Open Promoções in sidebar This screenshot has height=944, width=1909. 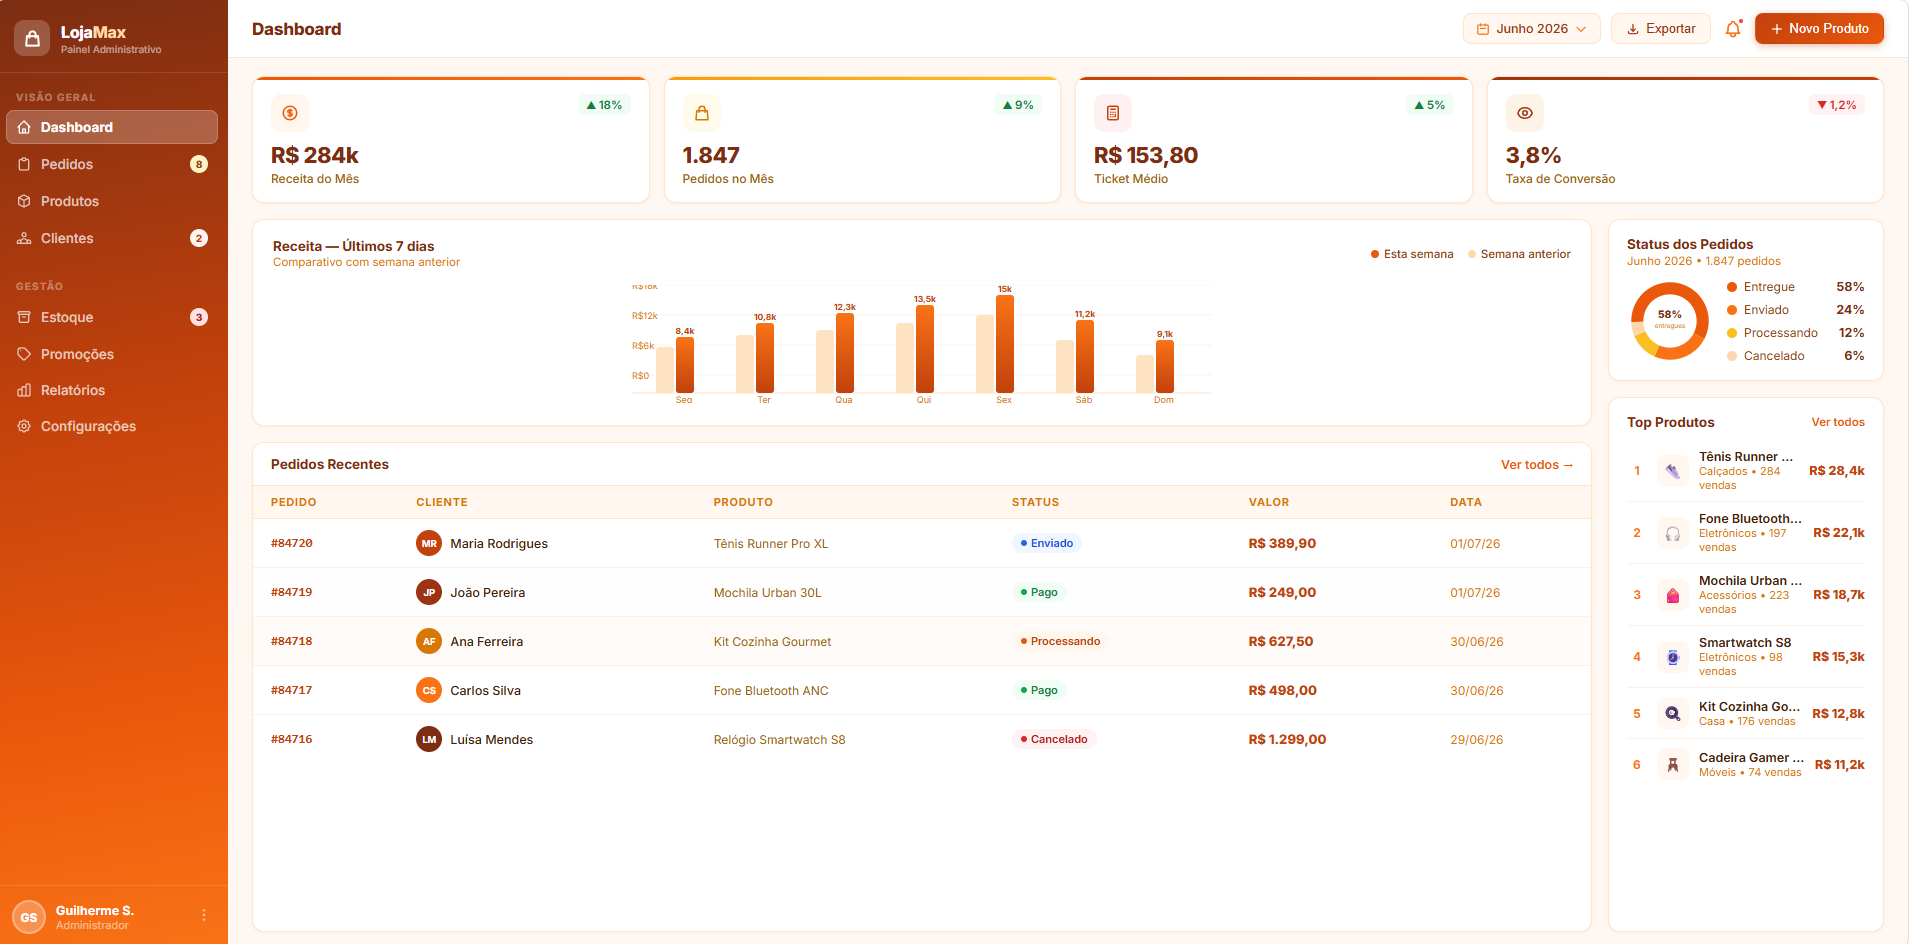click(x=112, y=354)
